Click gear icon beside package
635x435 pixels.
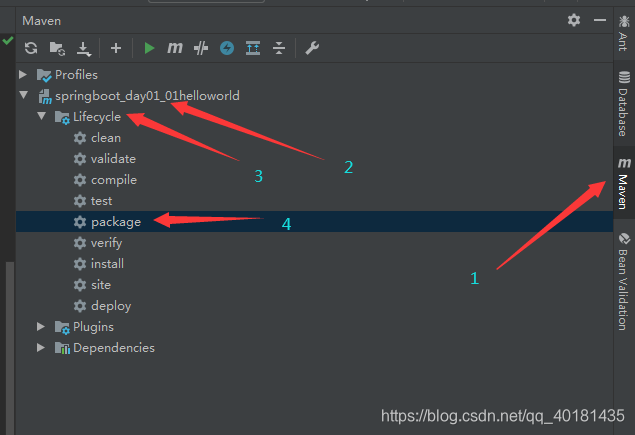click(x=80, y=222)
